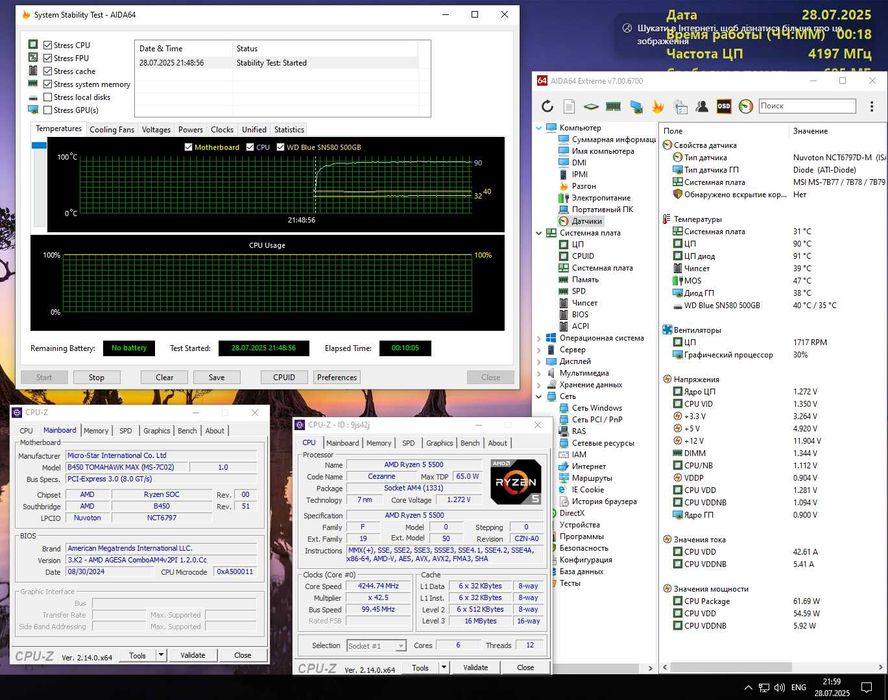Open the SPD item in AIDA64 tree

pyautogui.click(x=578, y=291)
